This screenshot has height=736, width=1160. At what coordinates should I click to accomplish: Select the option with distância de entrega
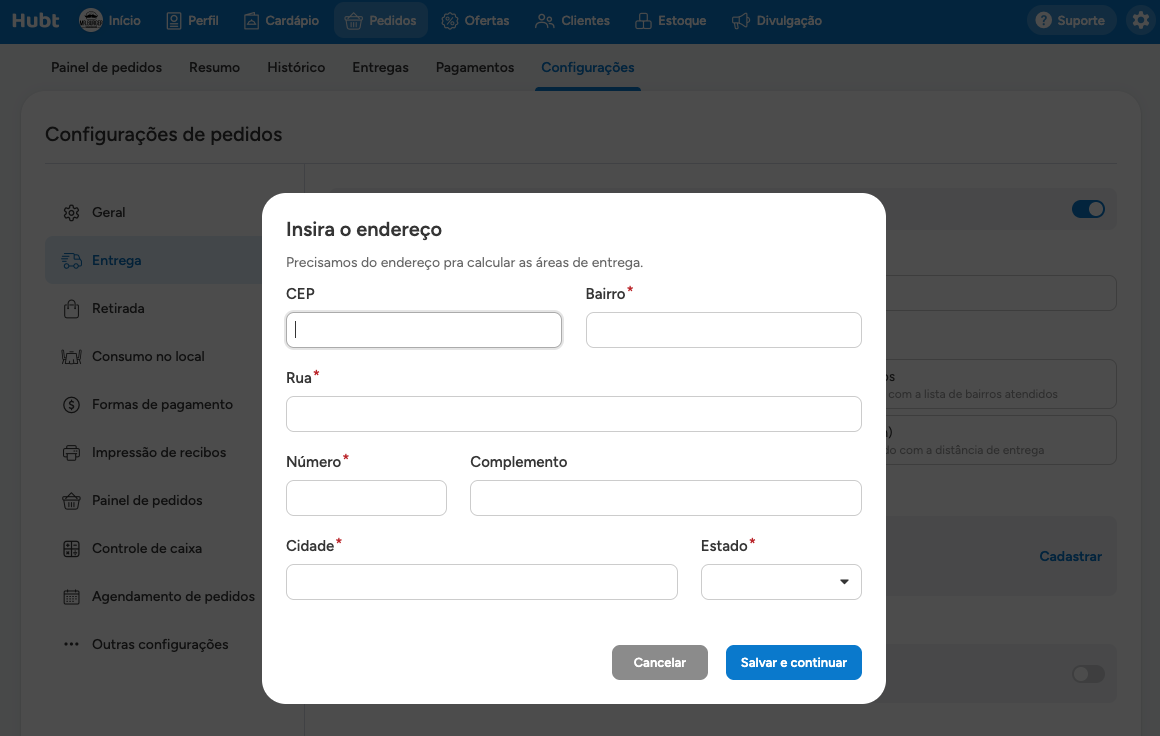(x=1000, y=440)
